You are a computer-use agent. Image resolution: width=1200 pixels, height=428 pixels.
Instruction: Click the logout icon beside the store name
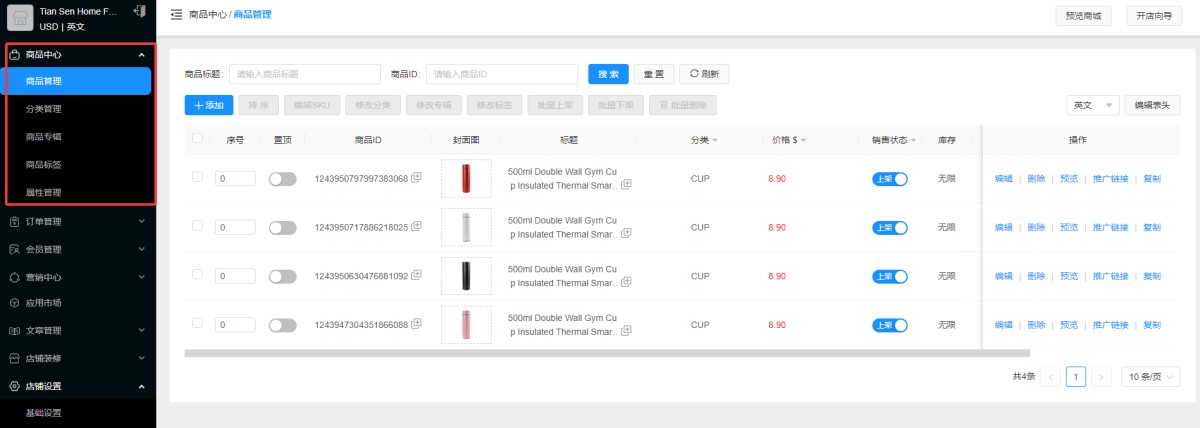click(139, 11)
